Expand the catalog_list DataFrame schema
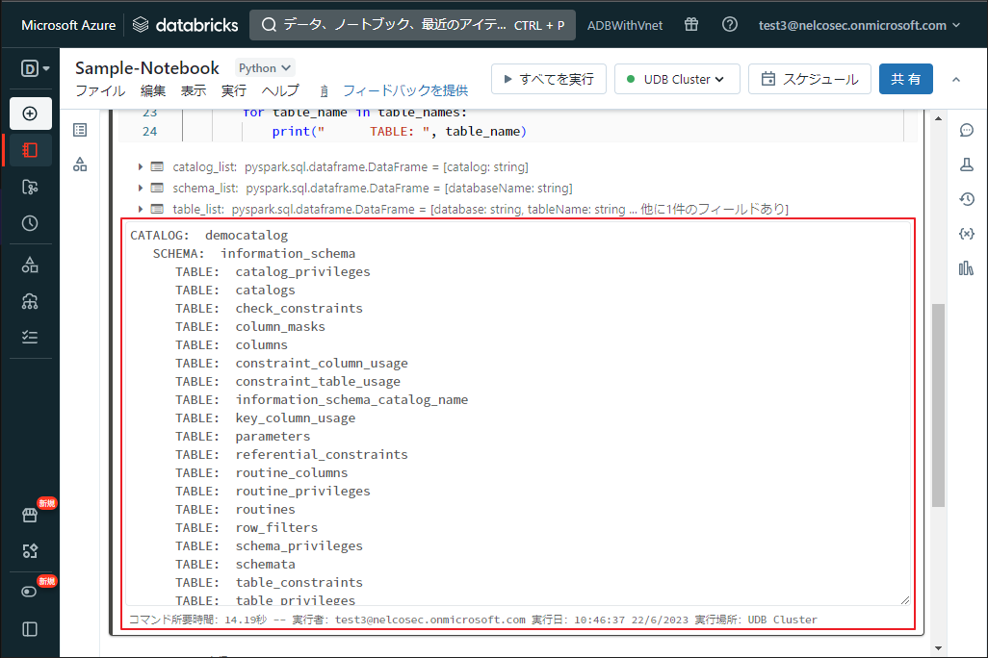988x658 pixels. [x=141, y=167]
